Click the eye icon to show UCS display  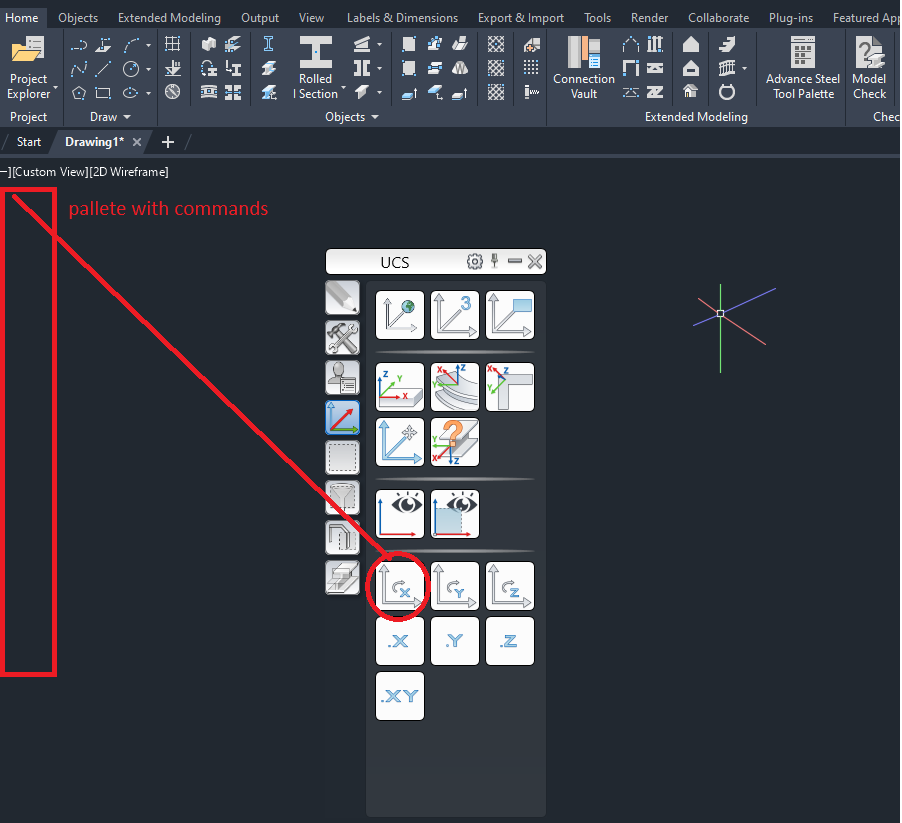pos(399,513)
